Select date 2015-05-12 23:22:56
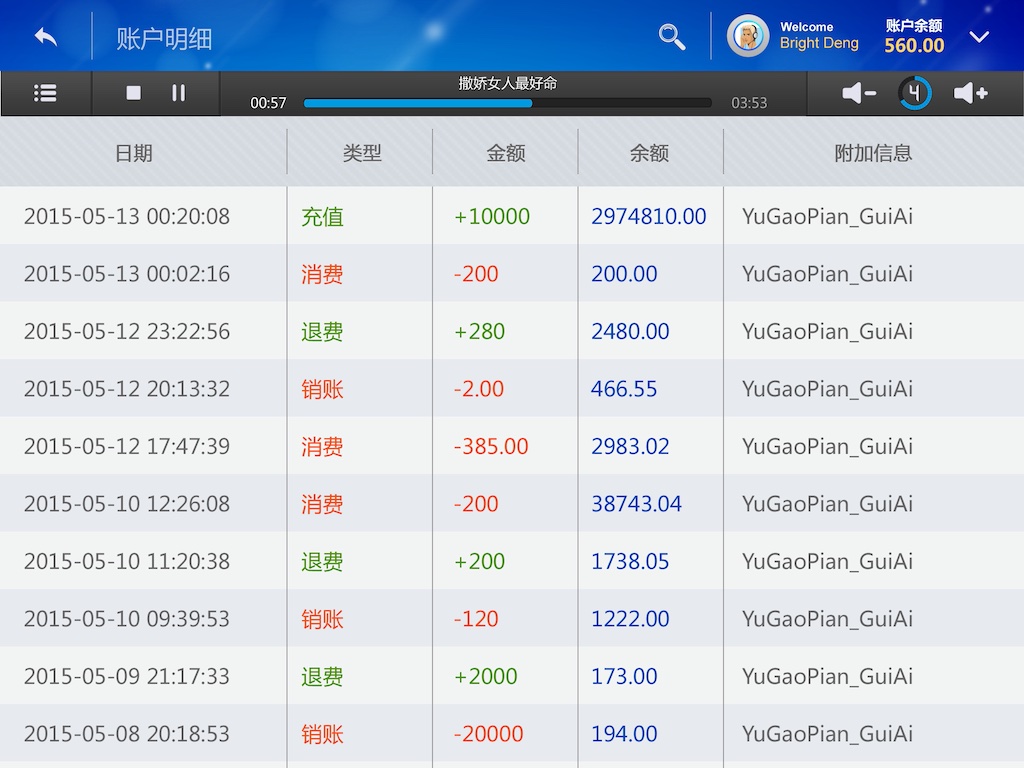Viewport: 1024px width, 768px height. pyautogui.click(x=127, y=331)
